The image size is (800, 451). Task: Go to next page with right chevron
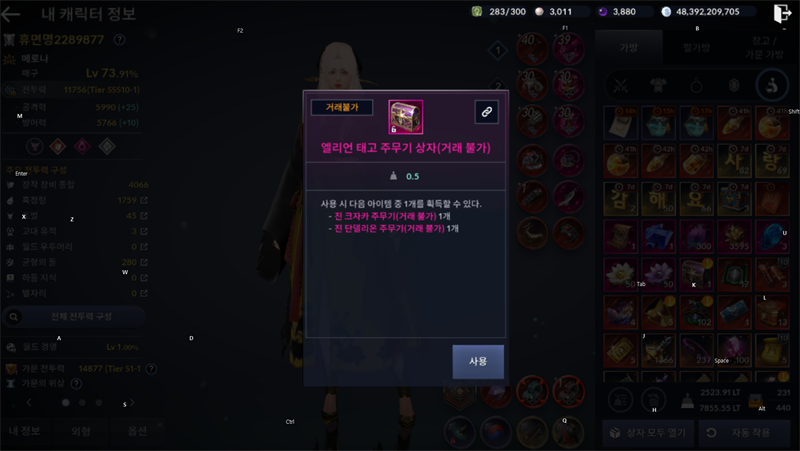pyautogui.click(x=132, y=403)
